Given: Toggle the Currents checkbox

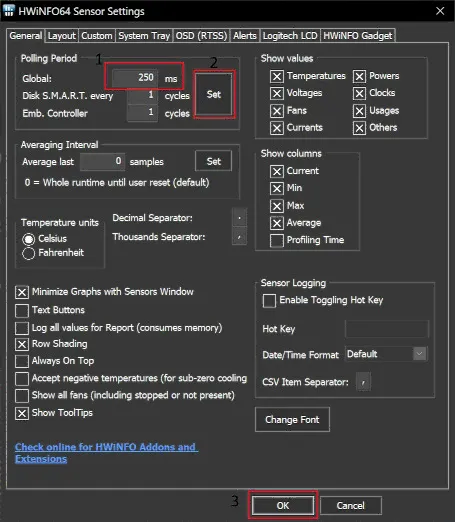Looking at the screenshot, I should point(277,128).
